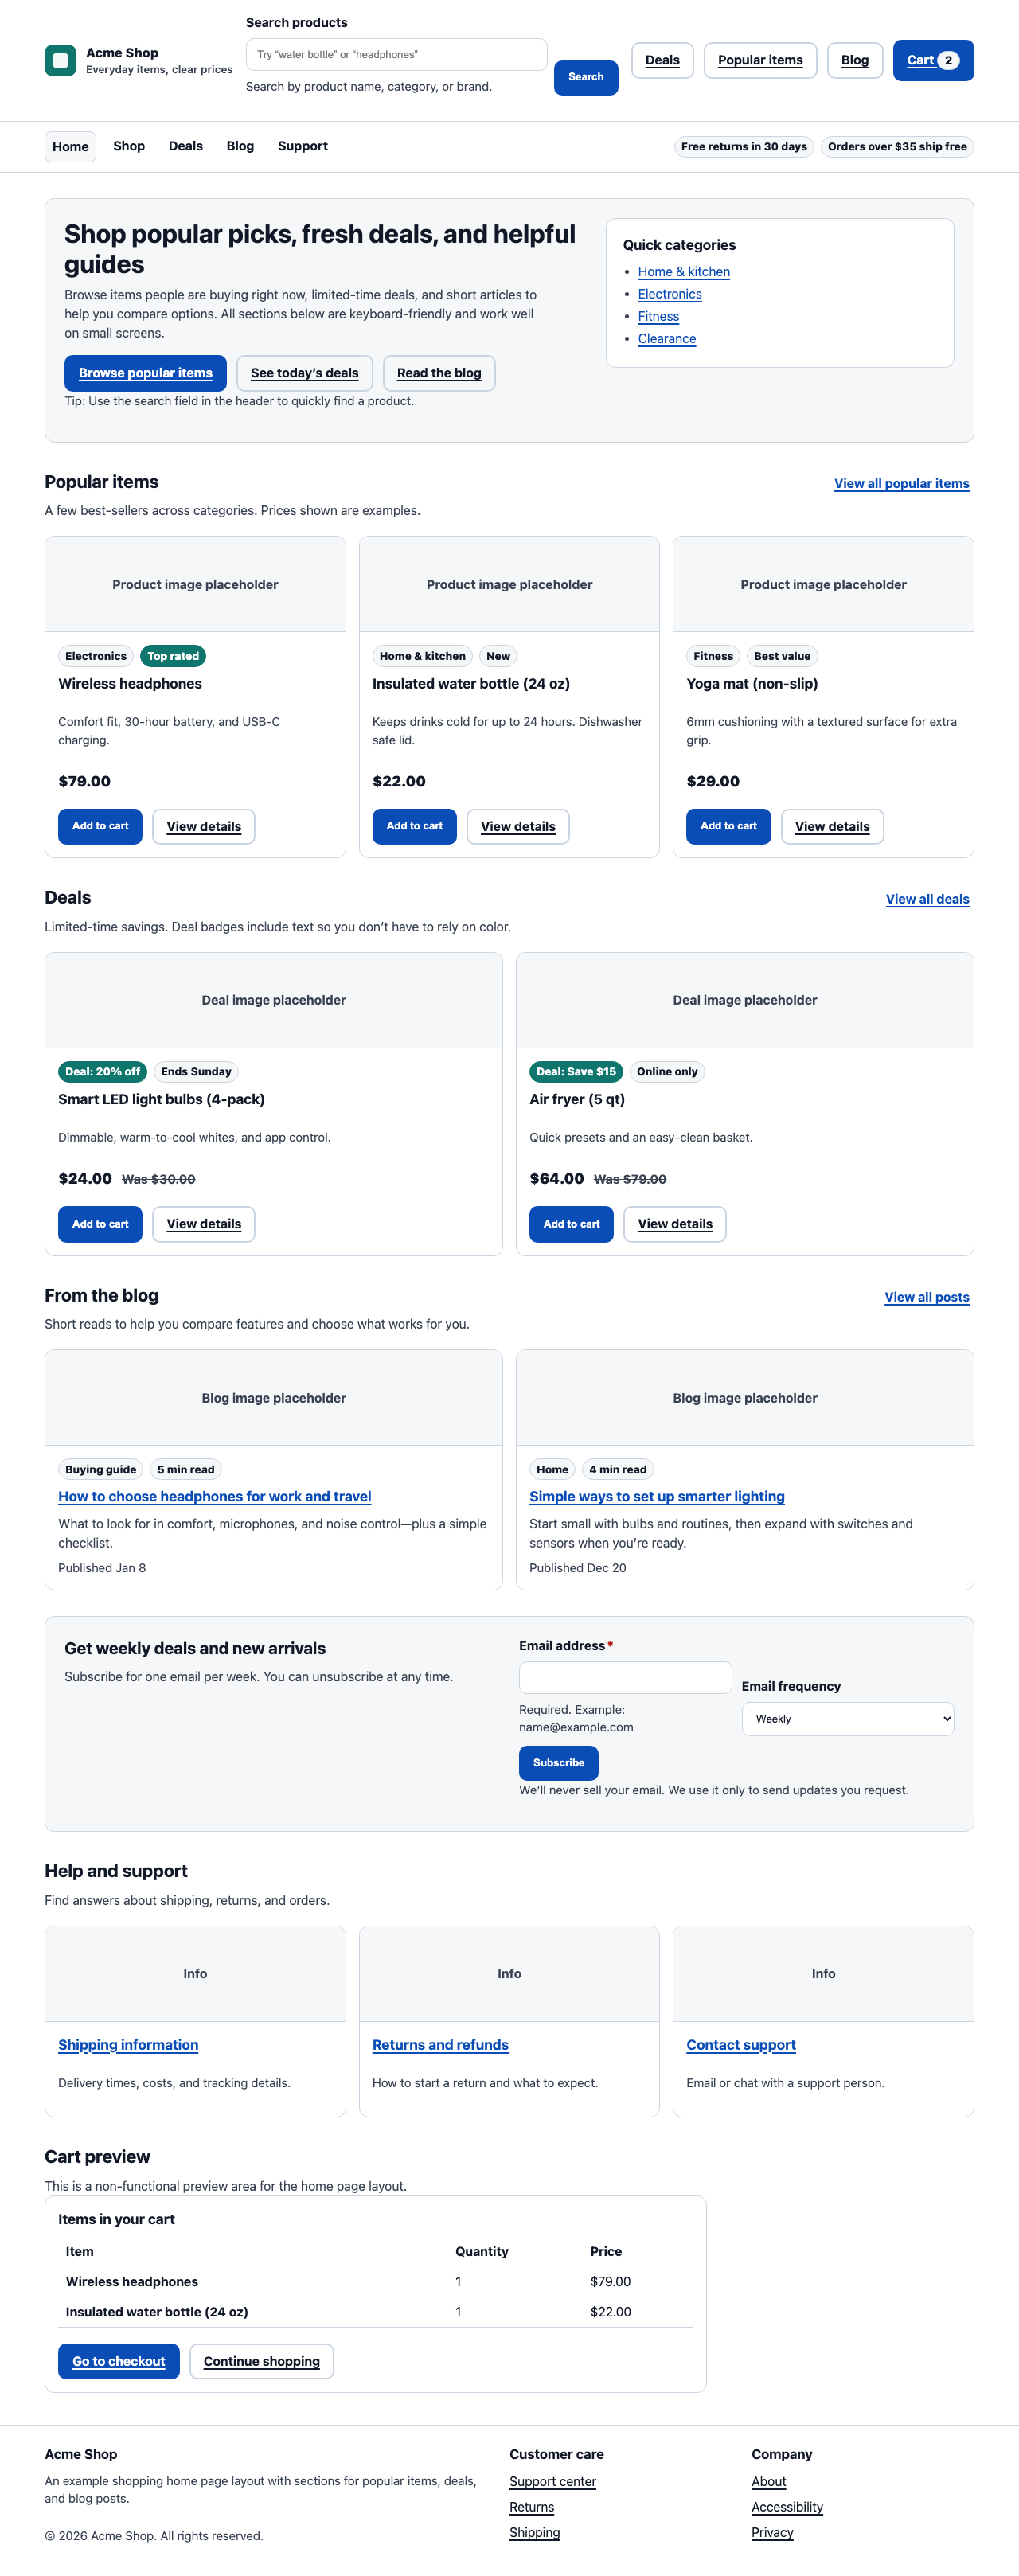
Task: Focus the email address field
Action: coord(624,1677)
